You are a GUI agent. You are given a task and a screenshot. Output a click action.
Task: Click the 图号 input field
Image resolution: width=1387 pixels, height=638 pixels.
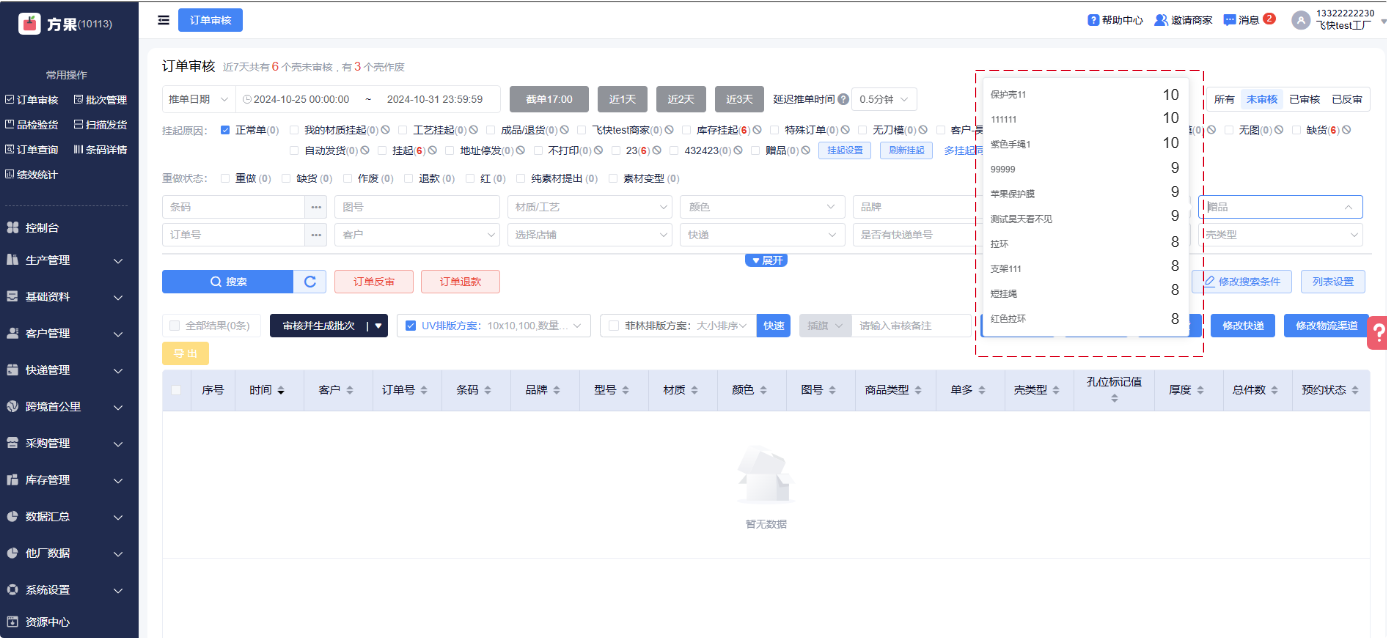point(417,207)
